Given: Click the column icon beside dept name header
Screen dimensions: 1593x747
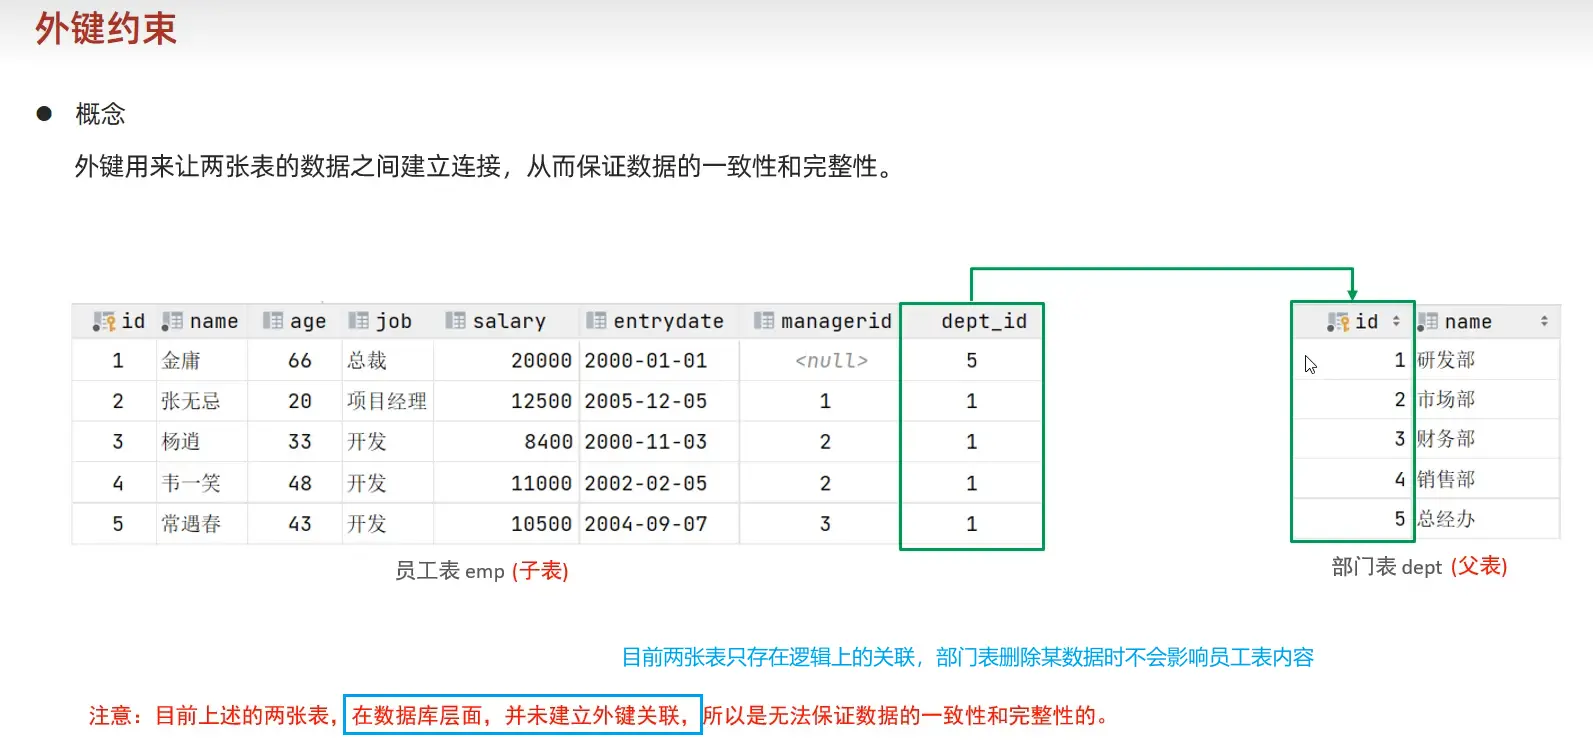Looking at the screenshot, I should [x=1427, y=321].
